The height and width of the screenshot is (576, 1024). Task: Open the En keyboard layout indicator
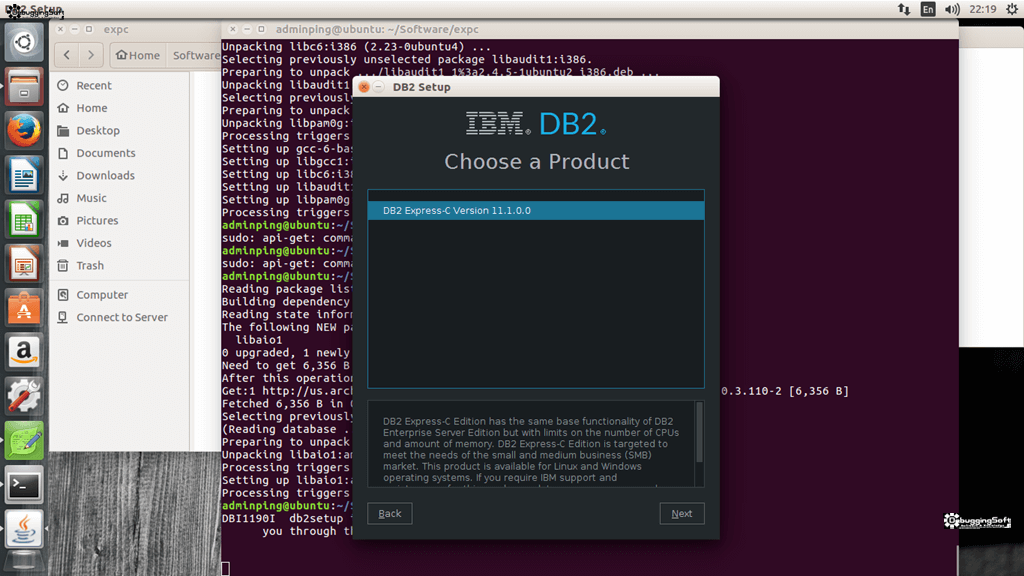(928, 9)
